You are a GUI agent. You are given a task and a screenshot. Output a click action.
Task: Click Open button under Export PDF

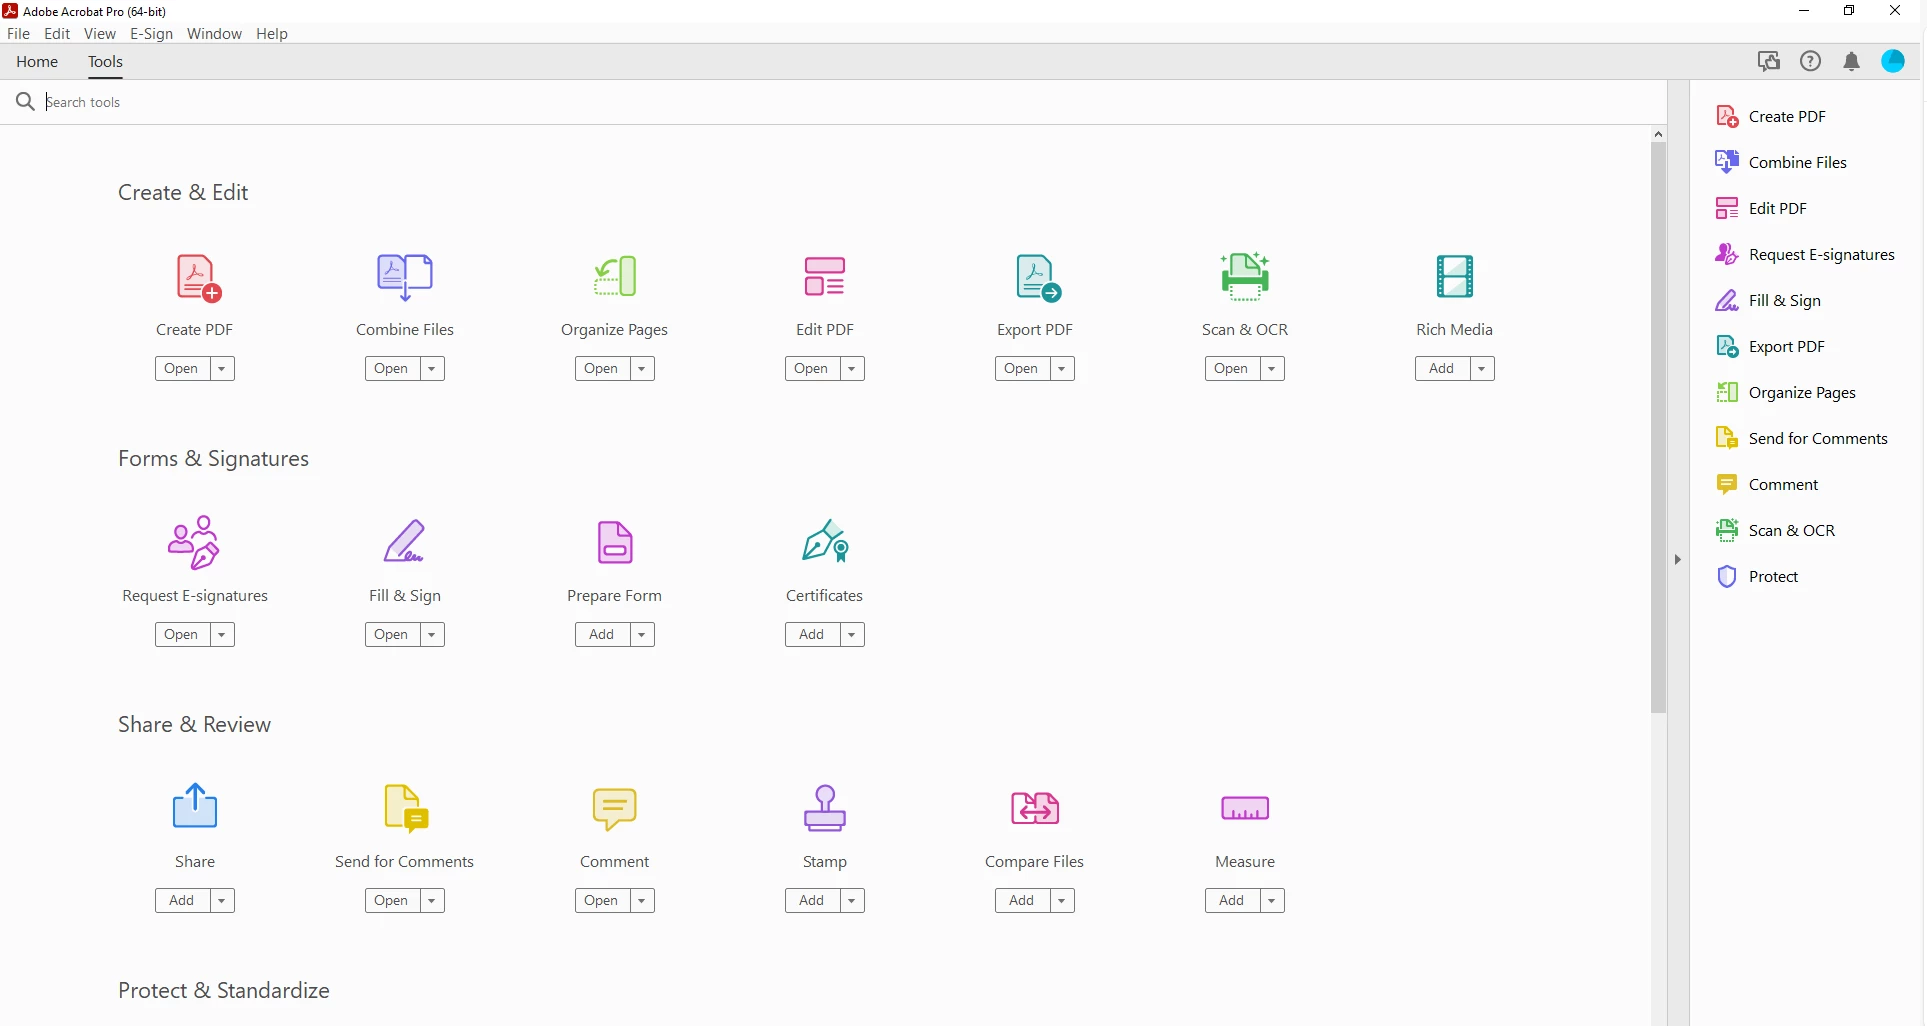pyautogui.click(x=1021, y=369)
